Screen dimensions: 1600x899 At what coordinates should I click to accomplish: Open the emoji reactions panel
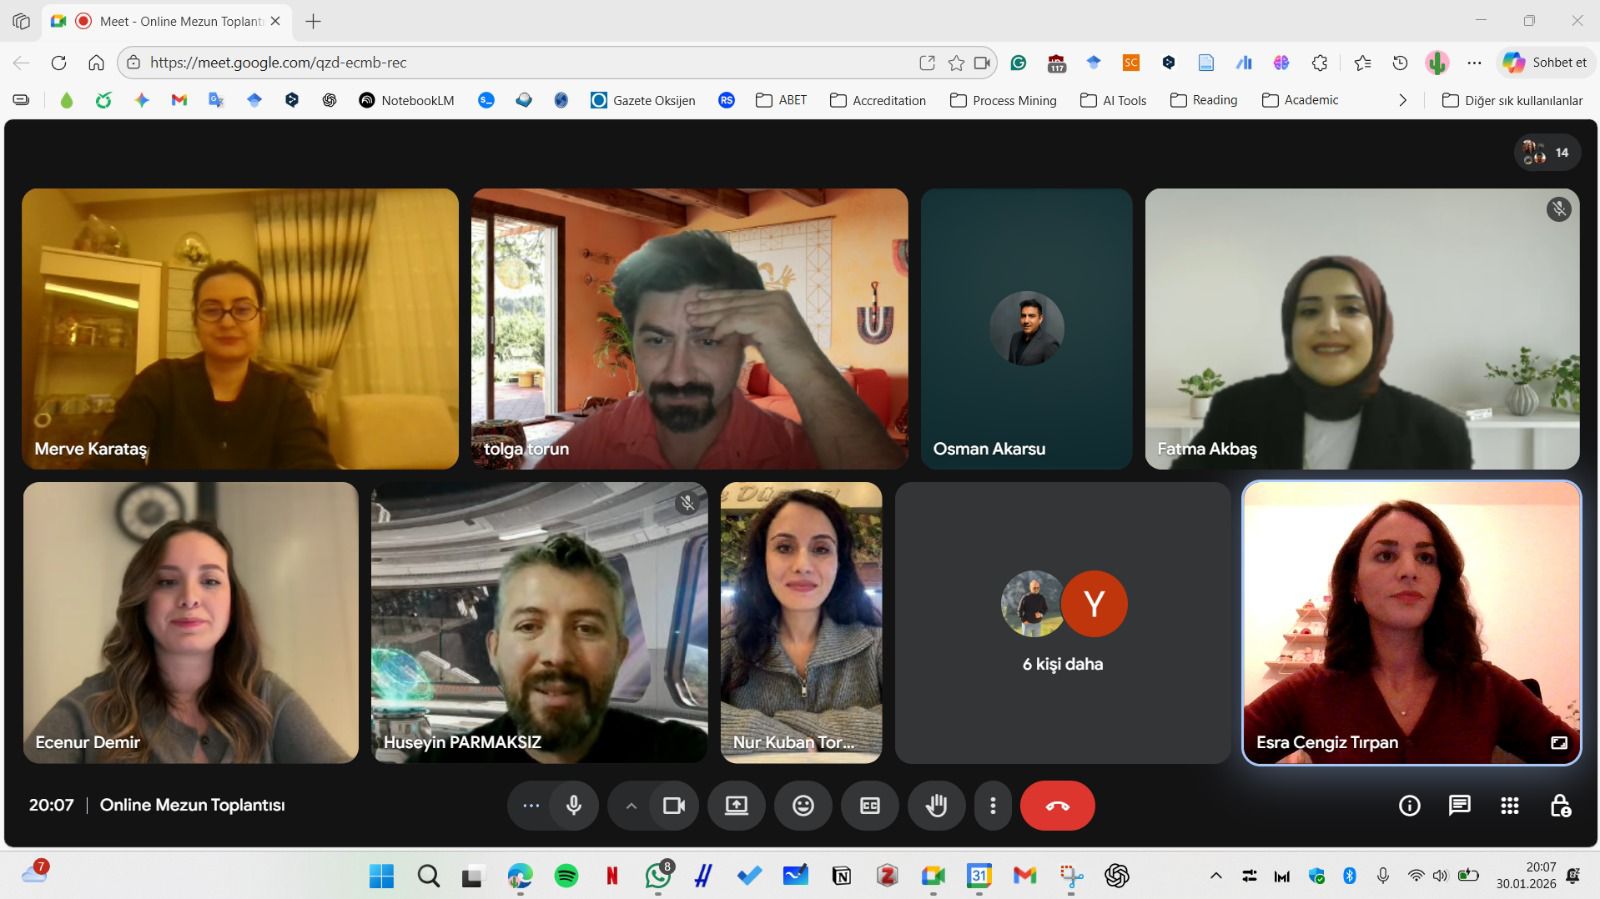point(803,806)
